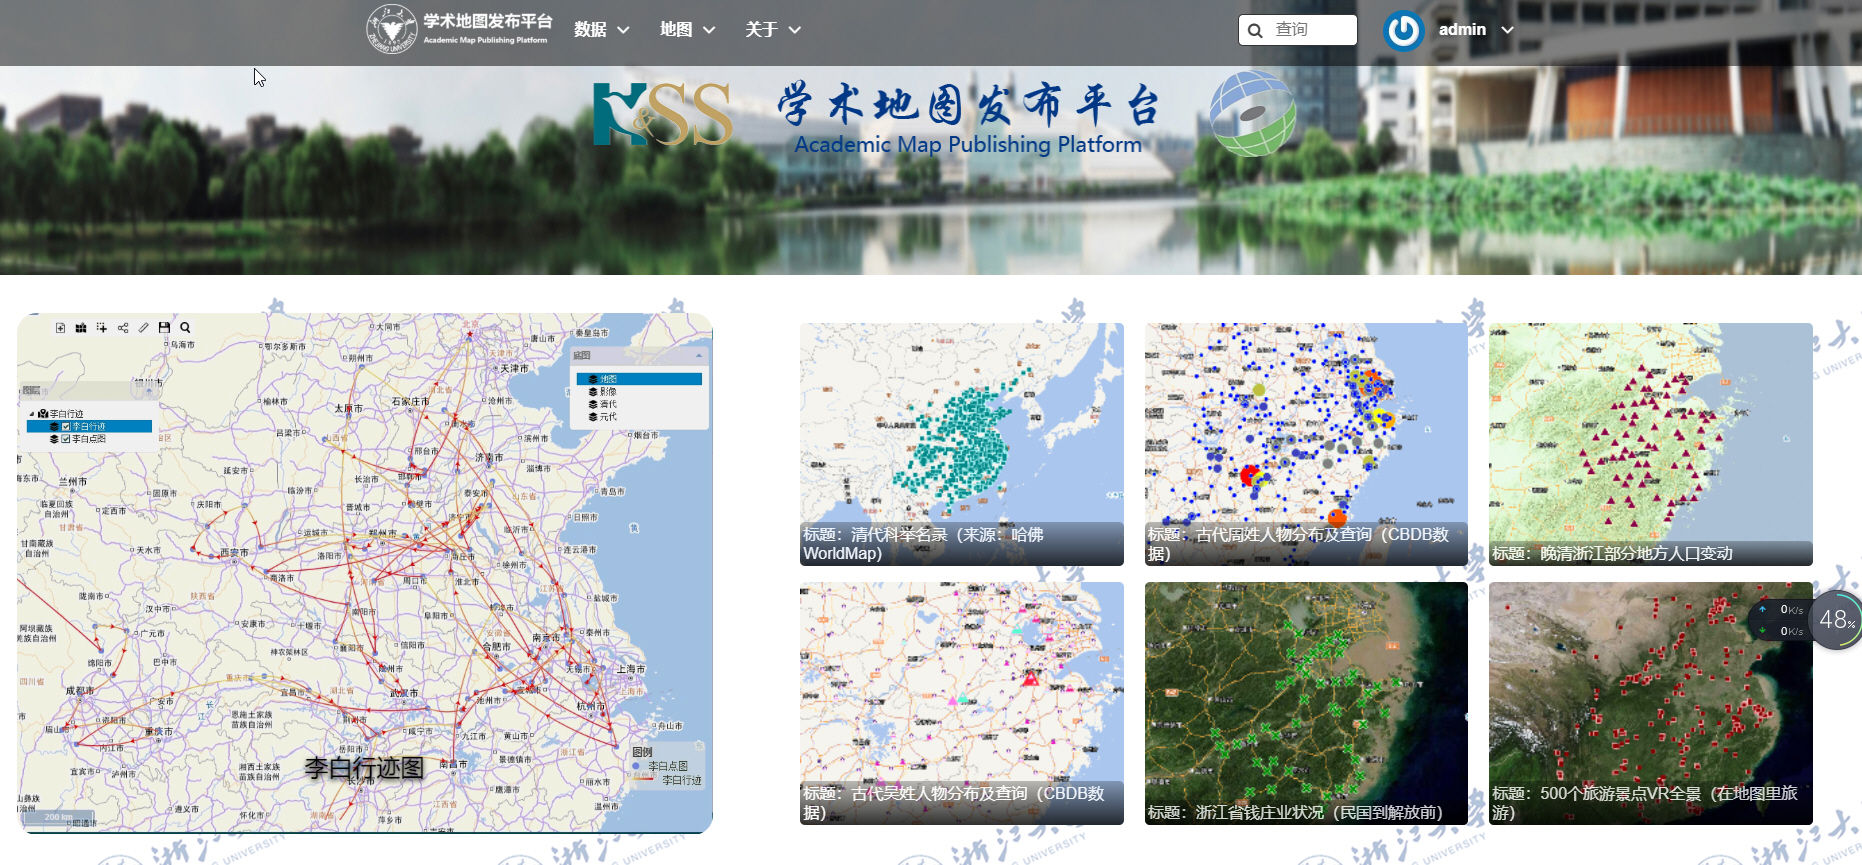Open the basemap gallery tool icon

point(81,328)
